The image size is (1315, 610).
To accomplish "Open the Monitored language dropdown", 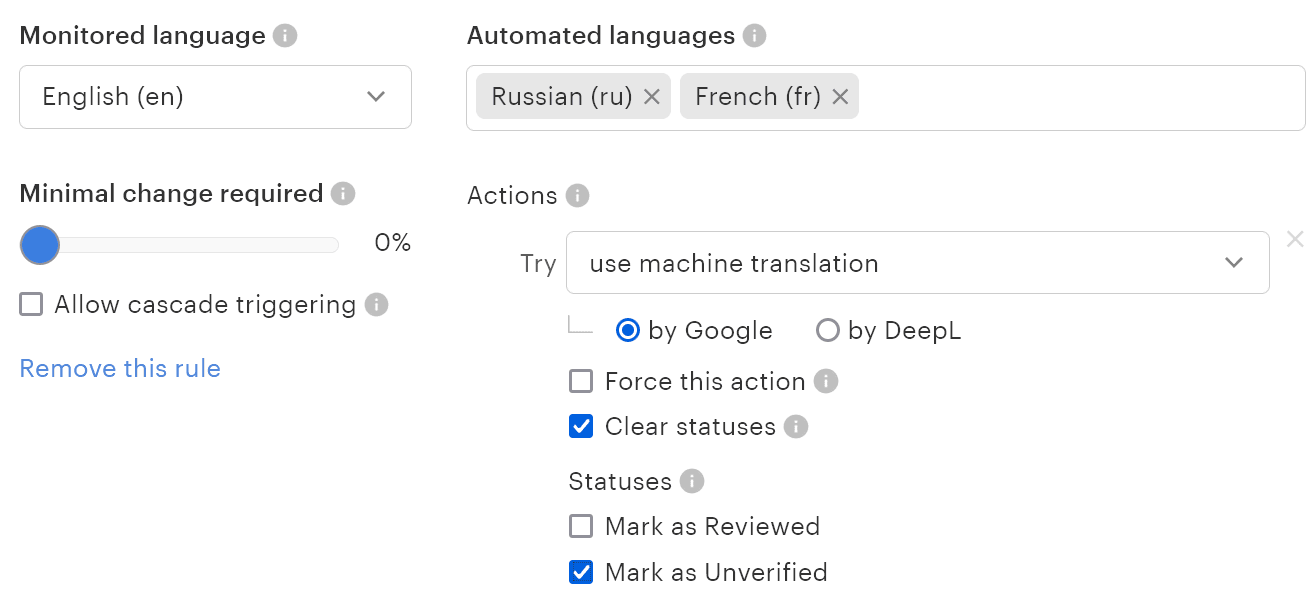I will coord(215,97).
